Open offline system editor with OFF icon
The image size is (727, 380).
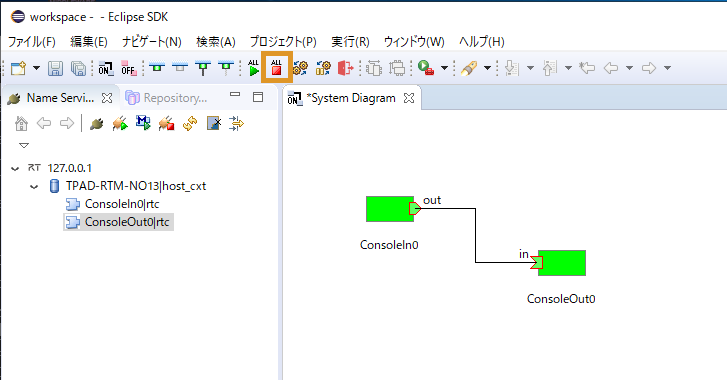point(128,68)
